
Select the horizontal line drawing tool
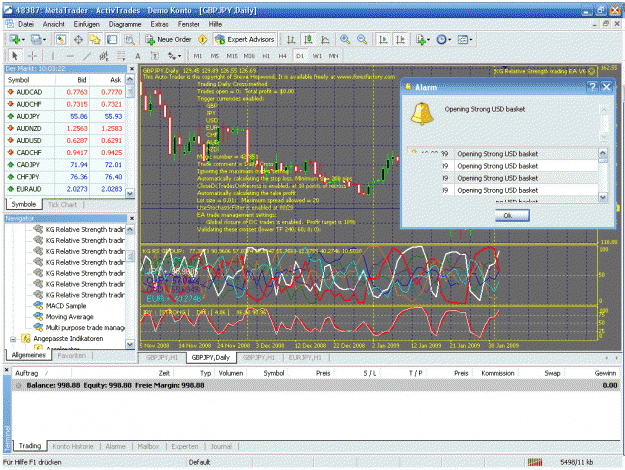tap(70, 56)
